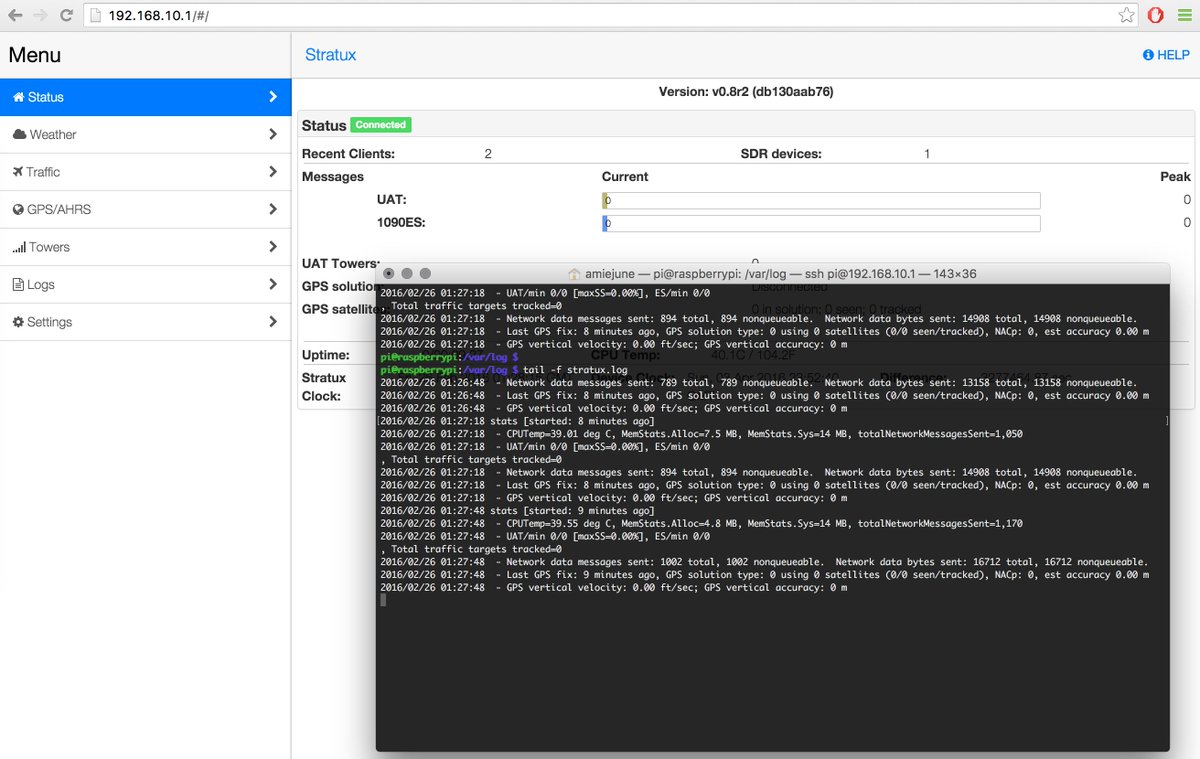
Task: Click the home icon beside Status
Action: point(18,97)
